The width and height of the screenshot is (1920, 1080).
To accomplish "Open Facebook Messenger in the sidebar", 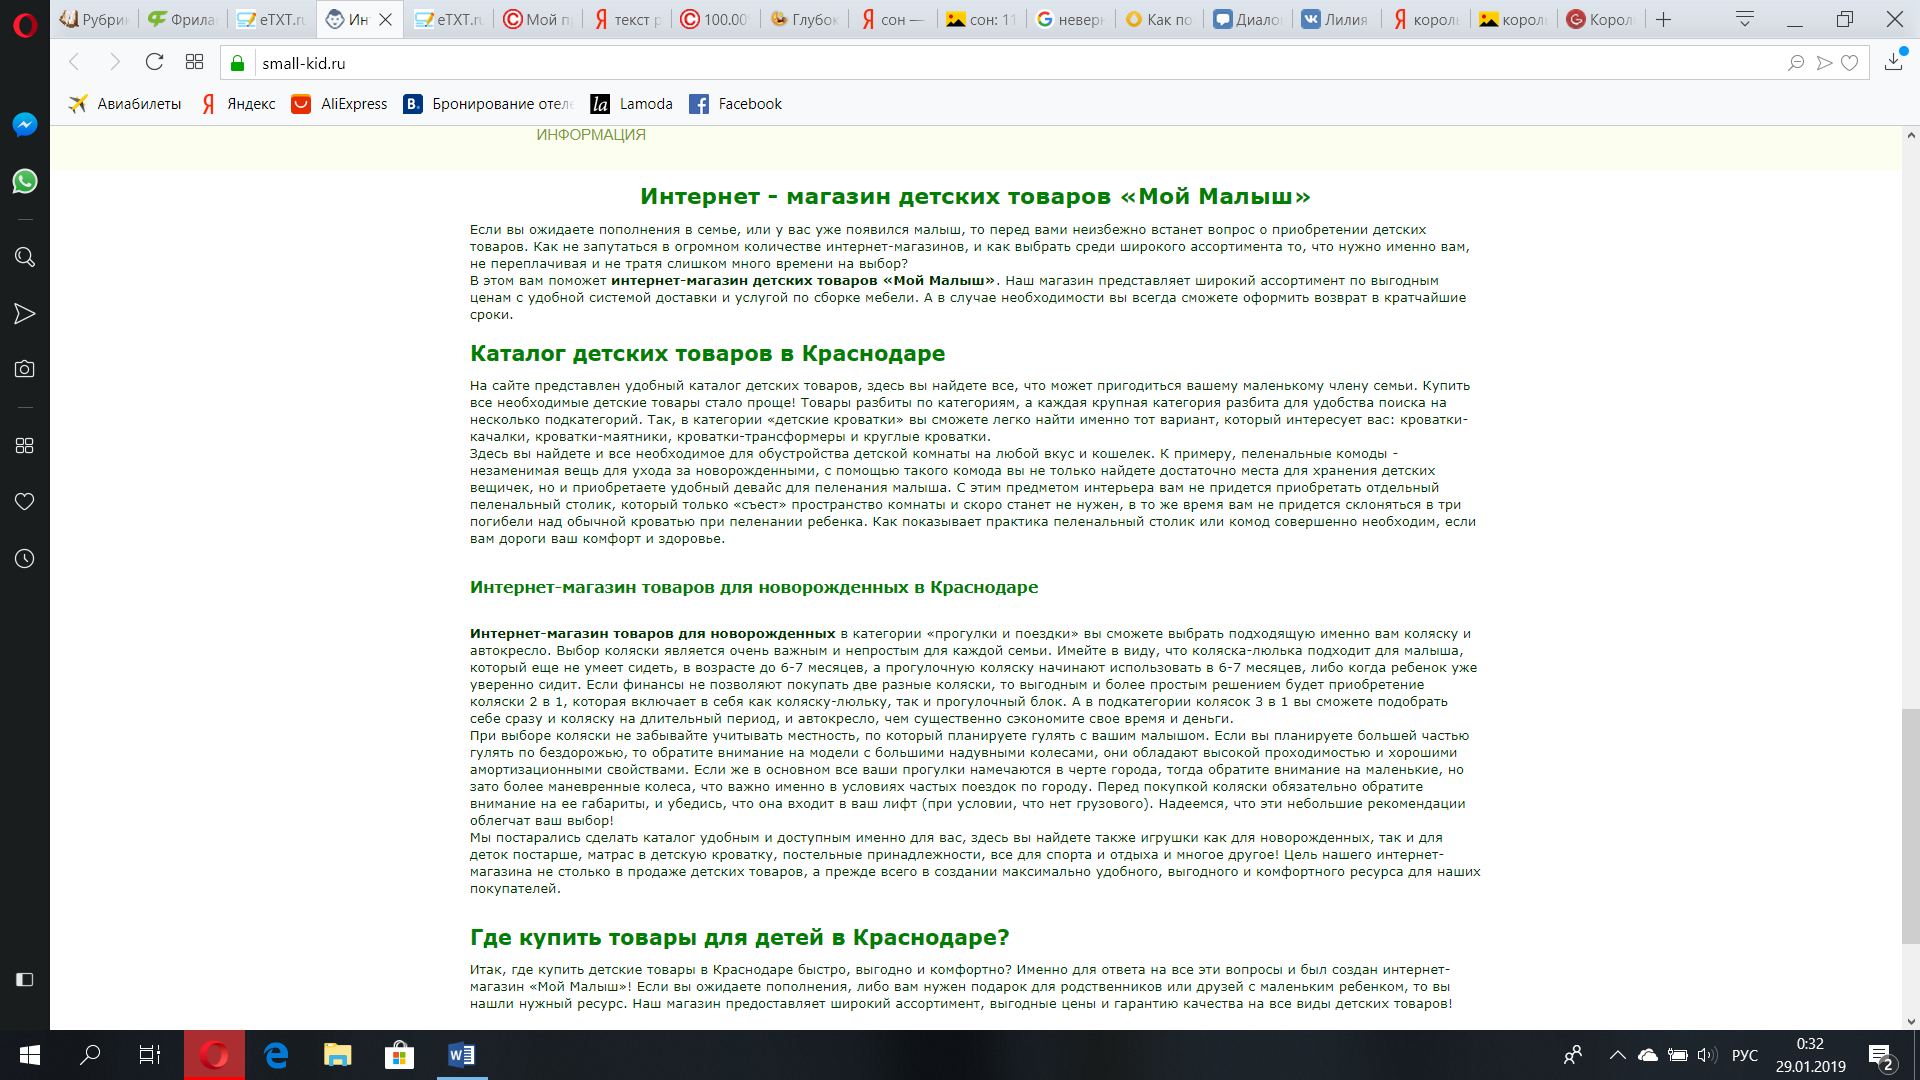I will 24,124.
